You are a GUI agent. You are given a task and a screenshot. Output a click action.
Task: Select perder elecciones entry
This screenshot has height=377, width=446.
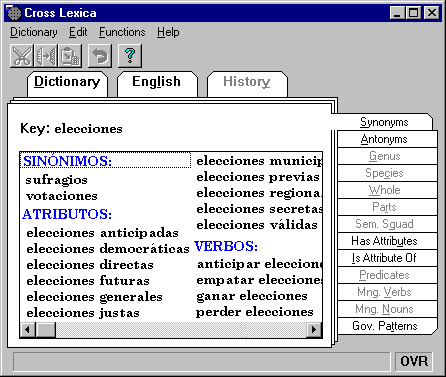(x=255, y=312)
